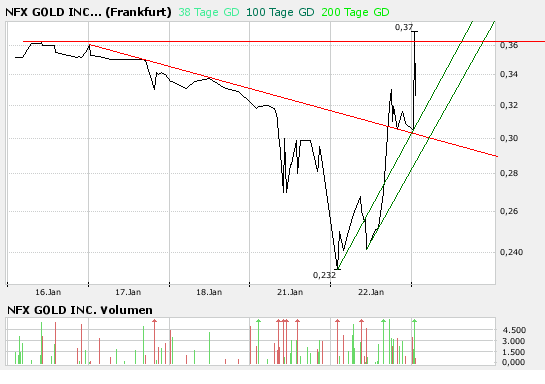Viewport: 545px width, 384px height.
Task: Click the chart title NFX GOLD INC... (Frankfurt)
Action: [x=88, y=13]
